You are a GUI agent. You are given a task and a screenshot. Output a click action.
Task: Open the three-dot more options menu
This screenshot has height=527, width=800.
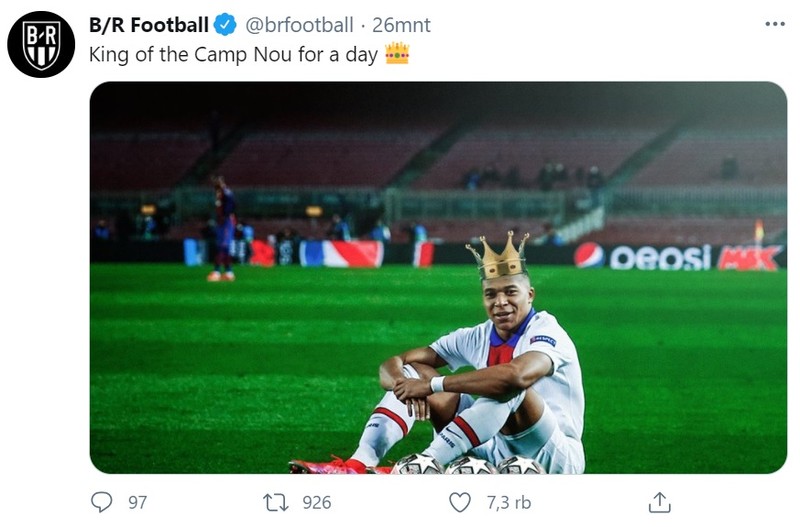[774, 24]
